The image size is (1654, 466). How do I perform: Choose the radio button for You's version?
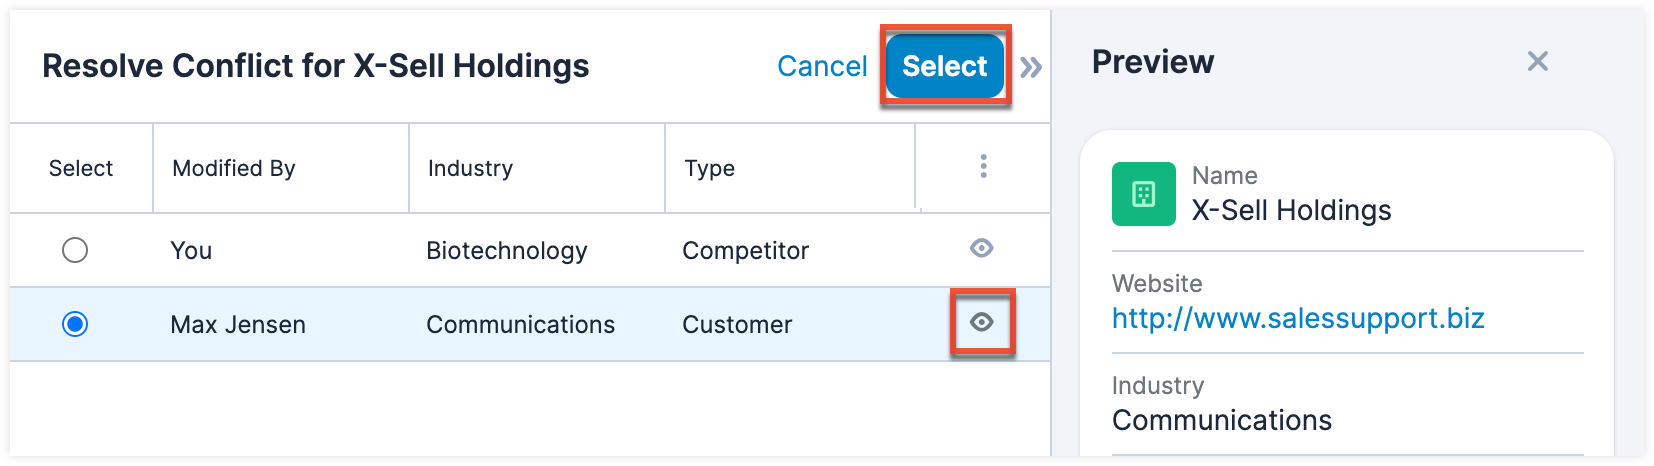75,250
